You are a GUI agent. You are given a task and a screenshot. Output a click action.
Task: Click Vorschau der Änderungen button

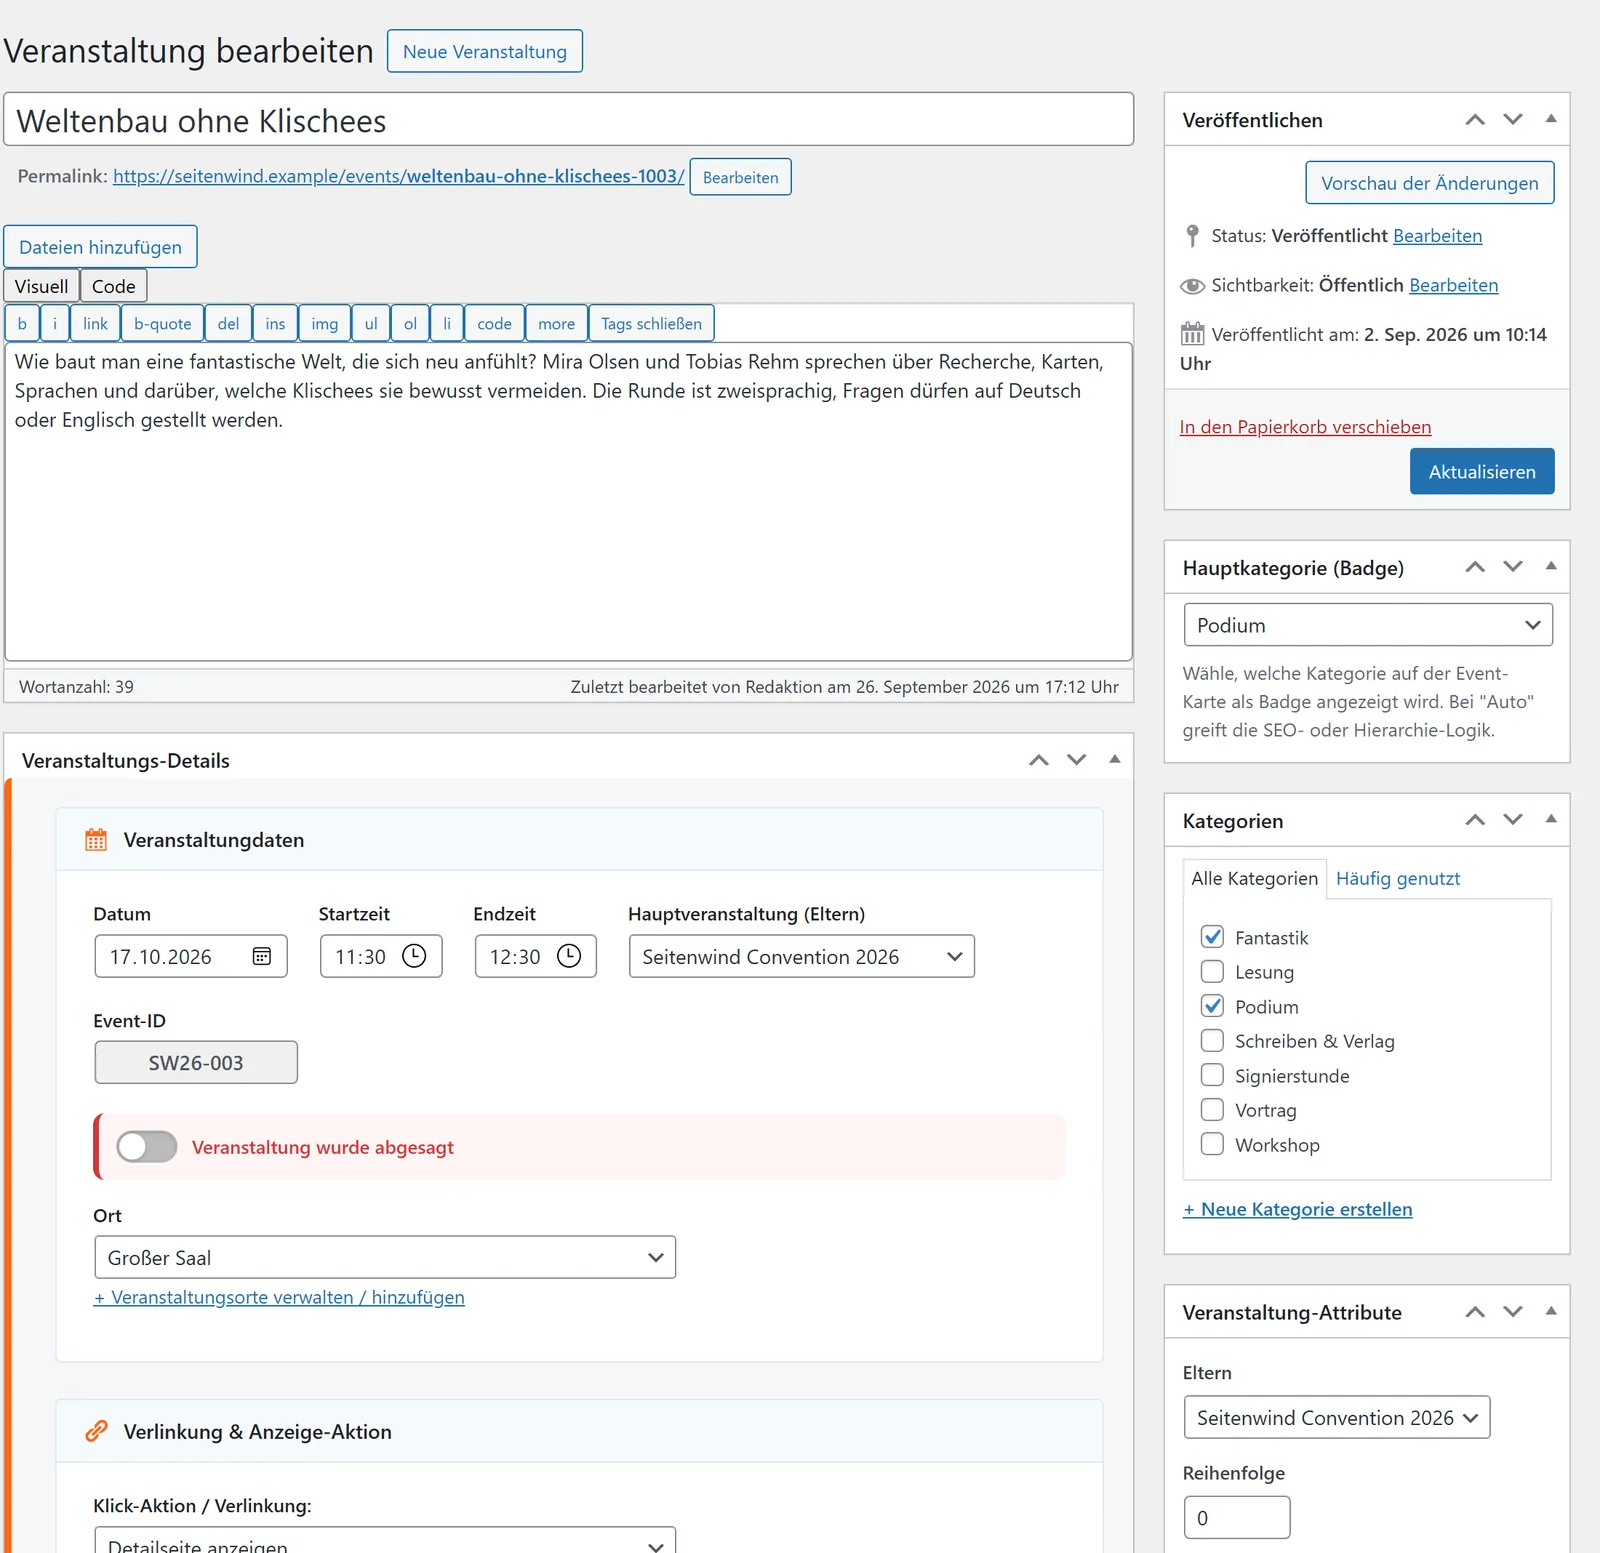tap(1430, 183)
